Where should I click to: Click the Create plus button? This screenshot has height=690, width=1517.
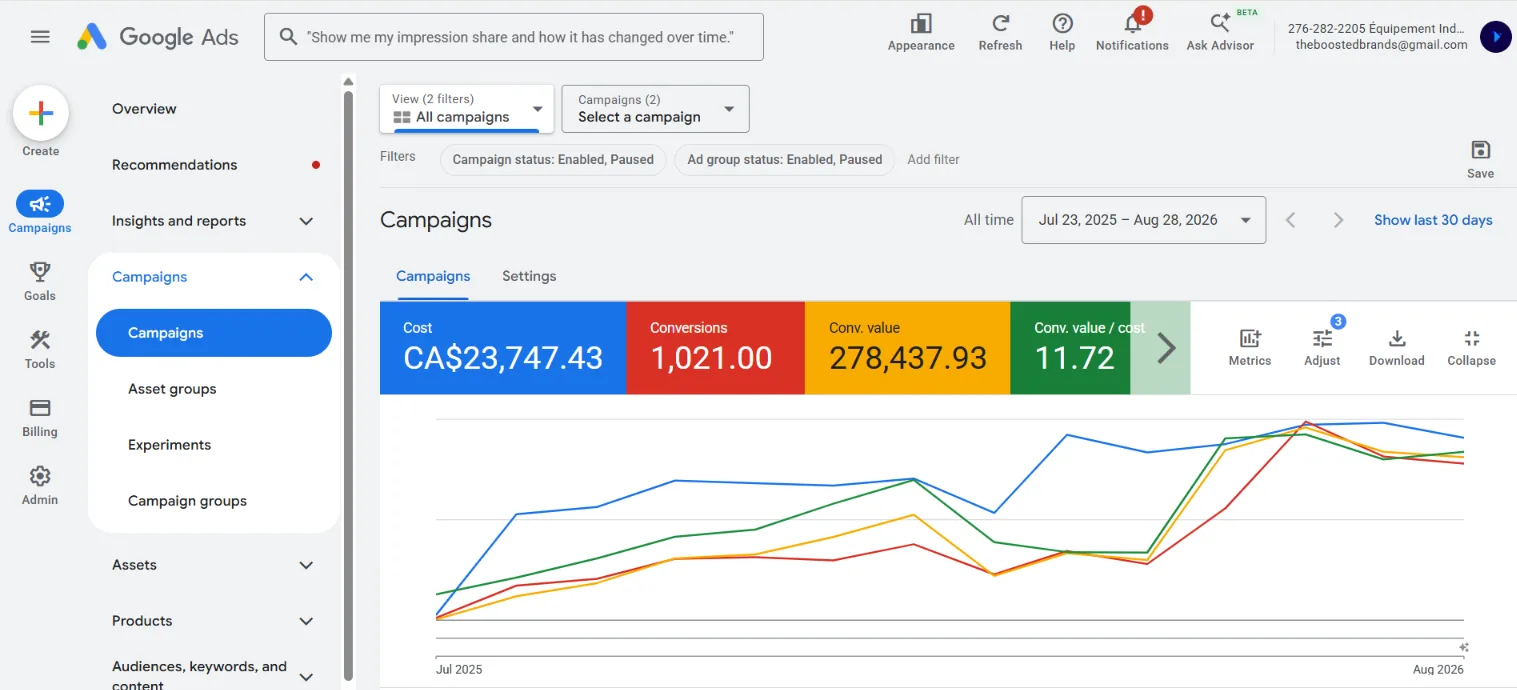coord(41,113)
